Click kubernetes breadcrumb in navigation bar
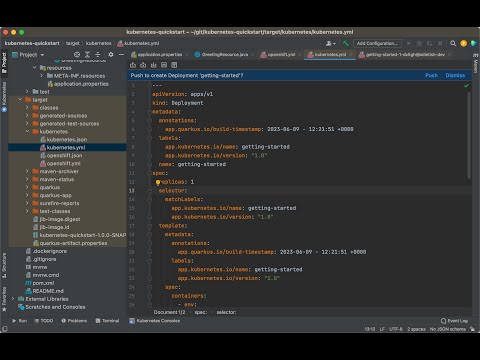Viewport: 480px width, 360px height. pos(98,43)
